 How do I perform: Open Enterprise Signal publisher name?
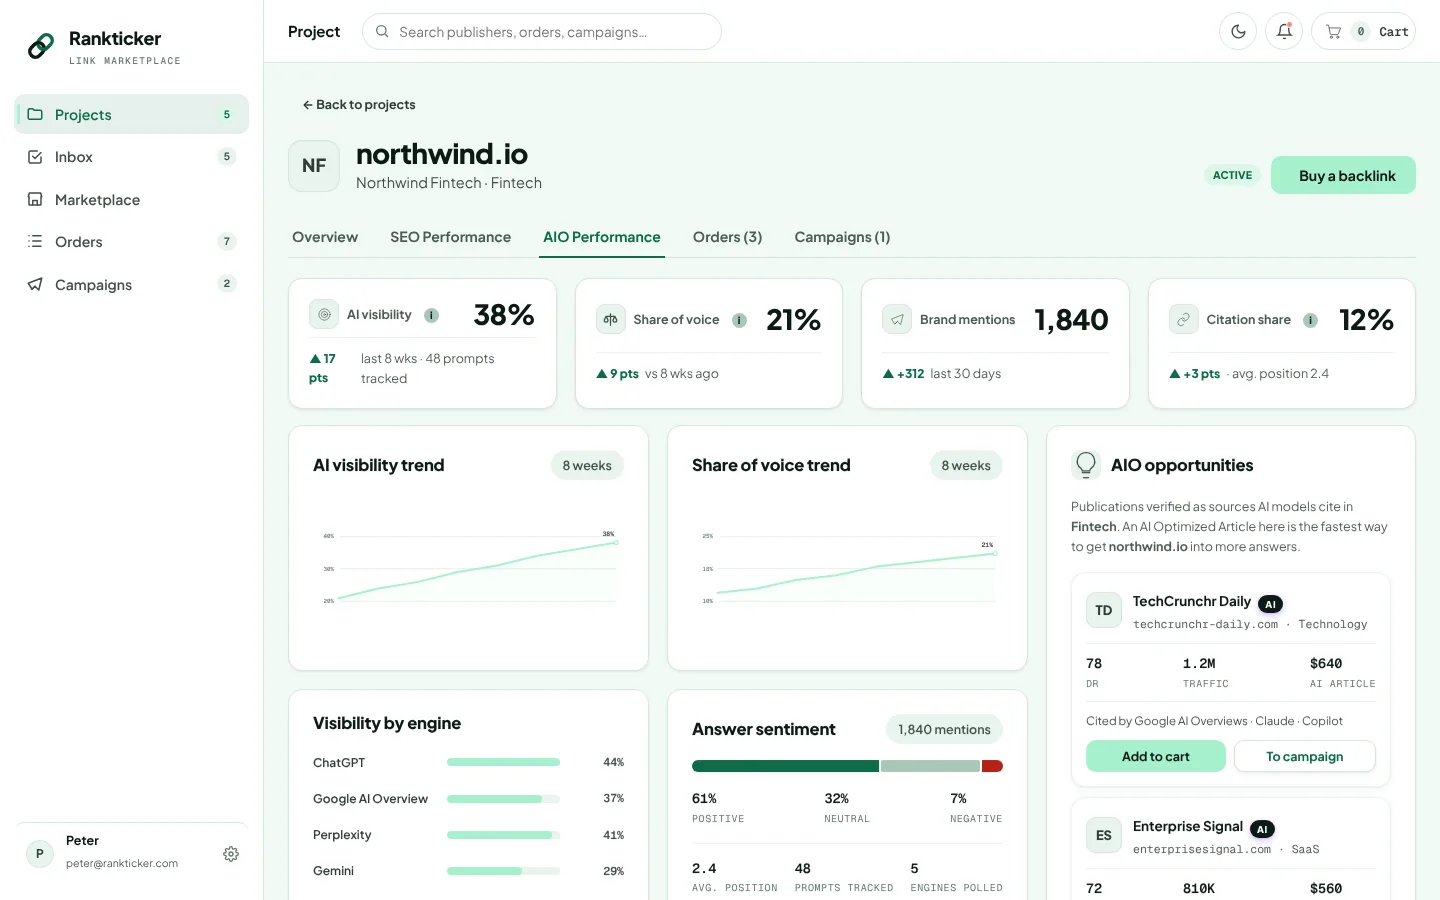(1188, 826)
